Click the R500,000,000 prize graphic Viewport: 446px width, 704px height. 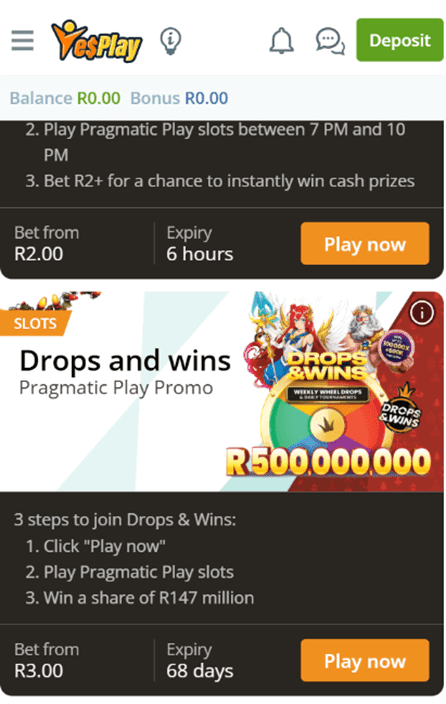tap(328, 462)
